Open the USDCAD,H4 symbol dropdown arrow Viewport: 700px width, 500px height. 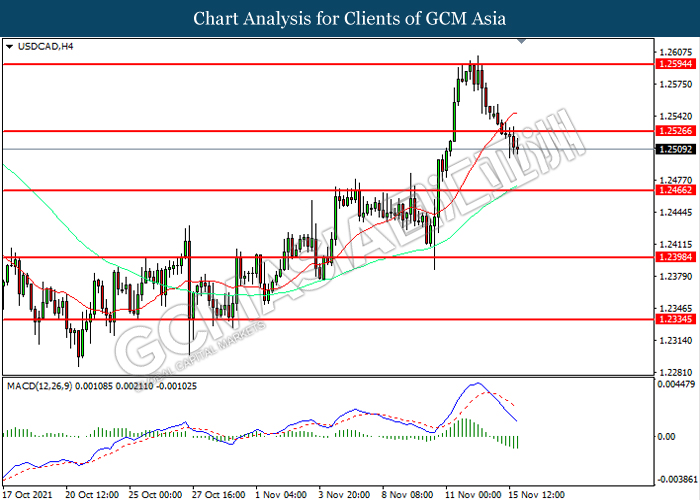(x=9, y=46)
